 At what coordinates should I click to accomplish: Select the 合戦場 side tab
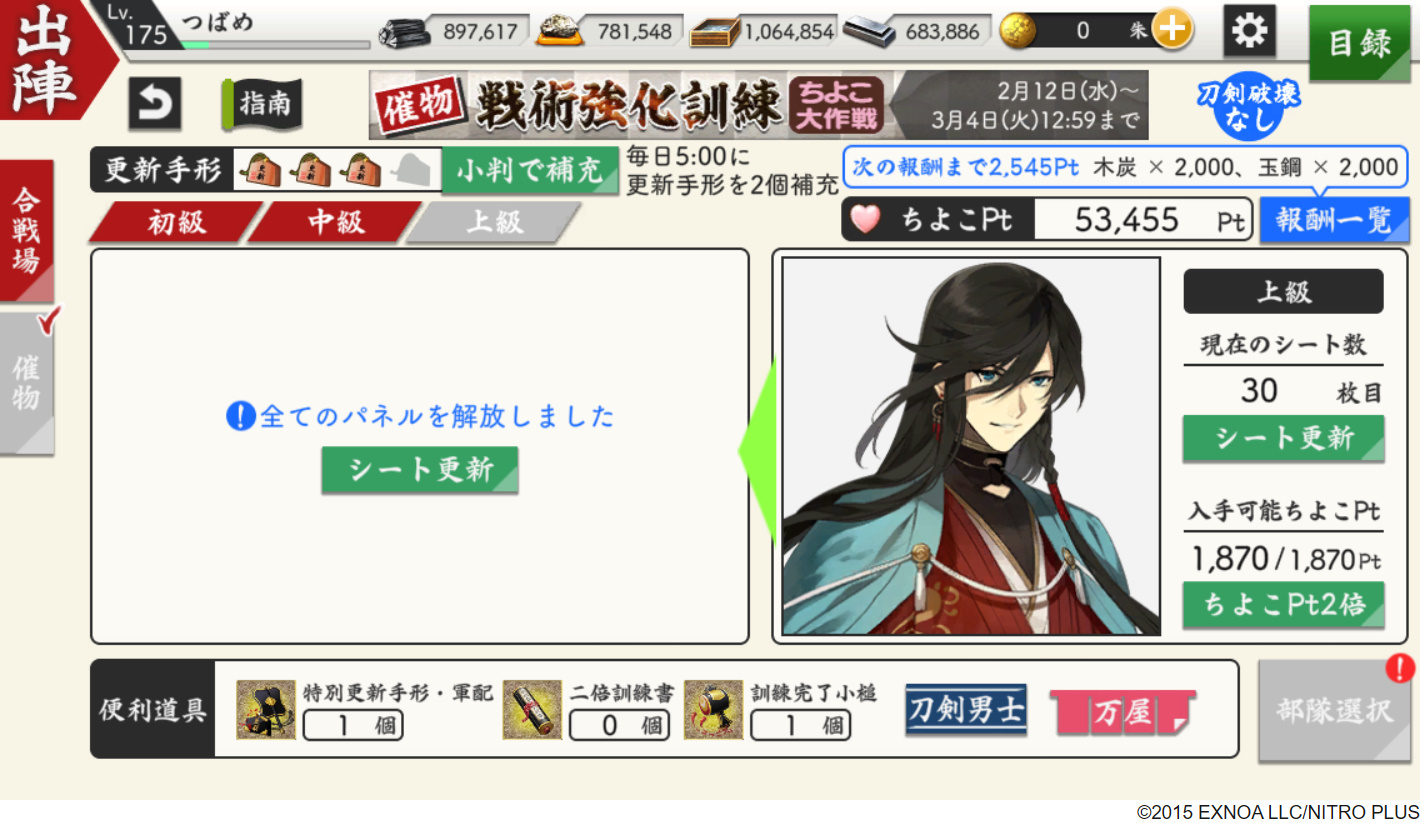[x=27, y=231]
